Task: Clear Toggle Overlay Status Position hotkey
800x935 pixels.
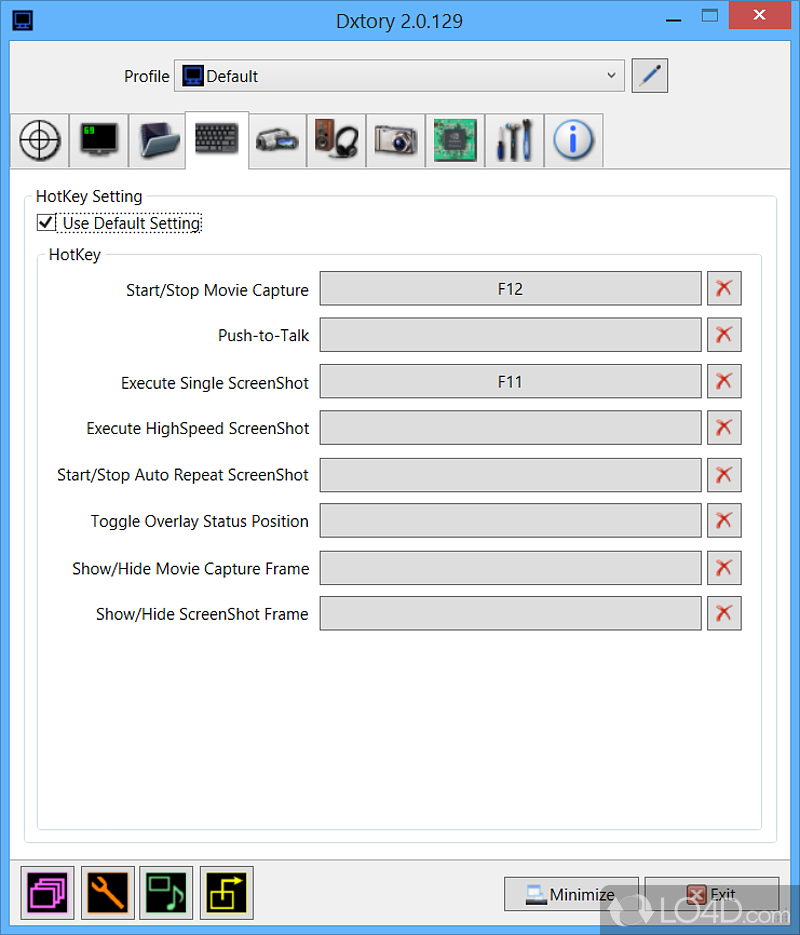Action: click(x=724, y=521)
